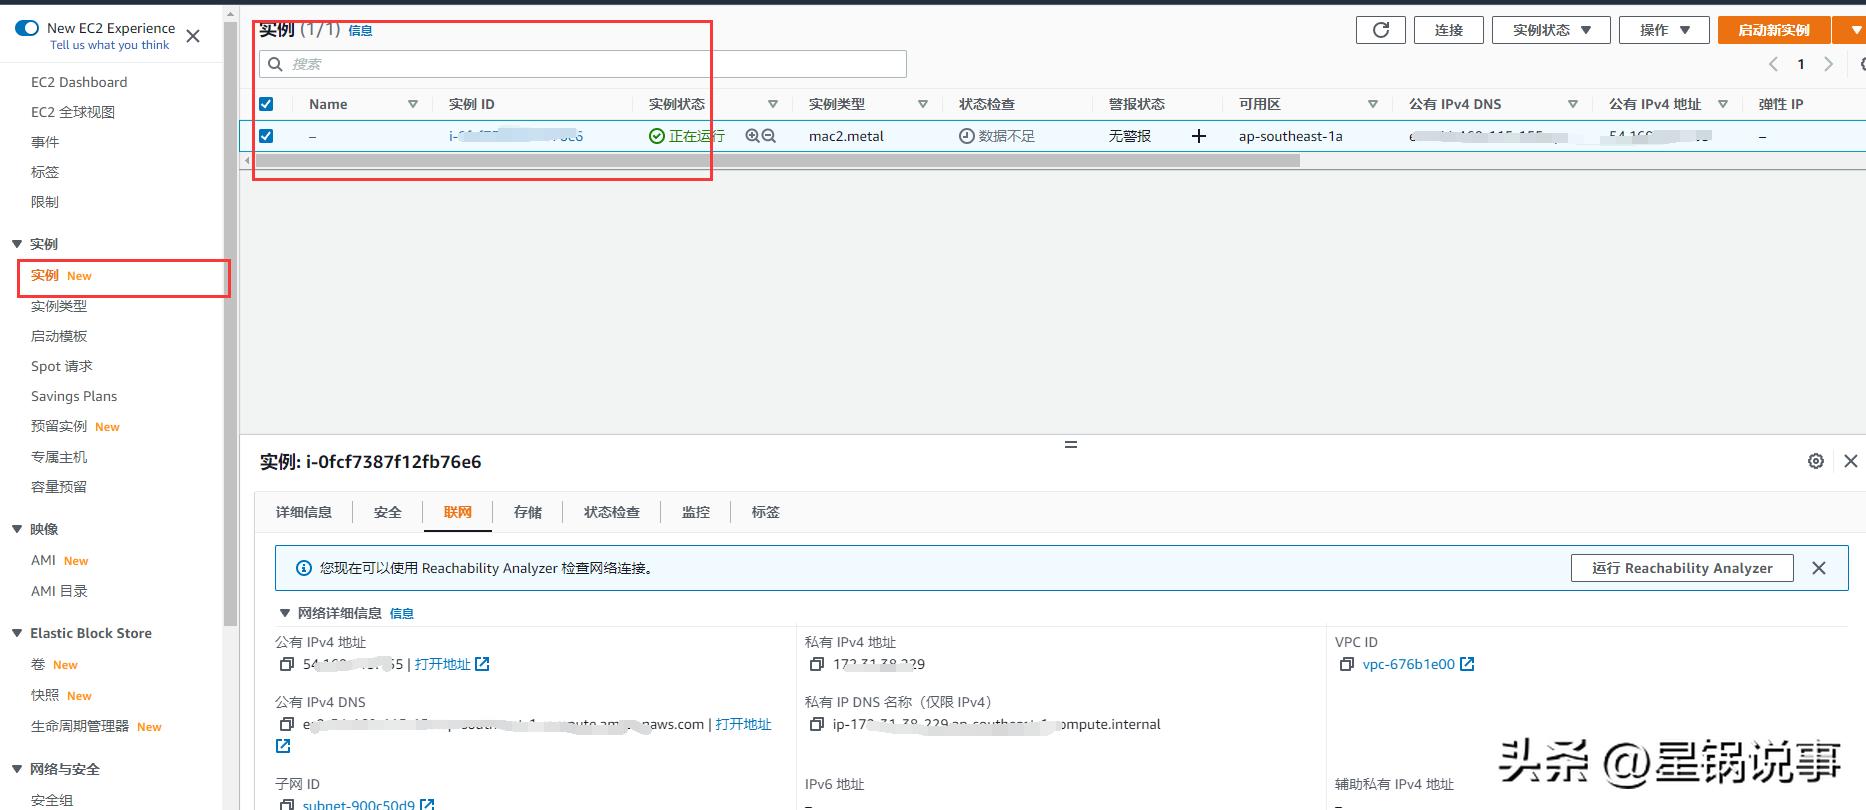Switch to the 详细信息 tab

point(304,512)
